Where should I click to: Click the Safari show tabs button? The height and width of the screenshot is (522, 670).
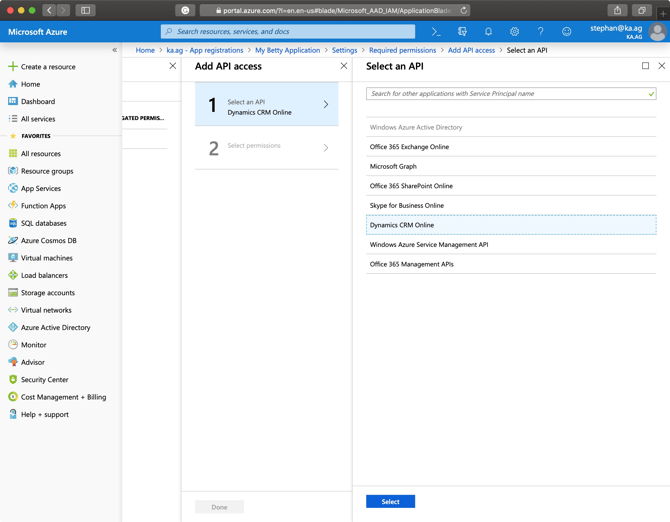click(x=642, y=10)
